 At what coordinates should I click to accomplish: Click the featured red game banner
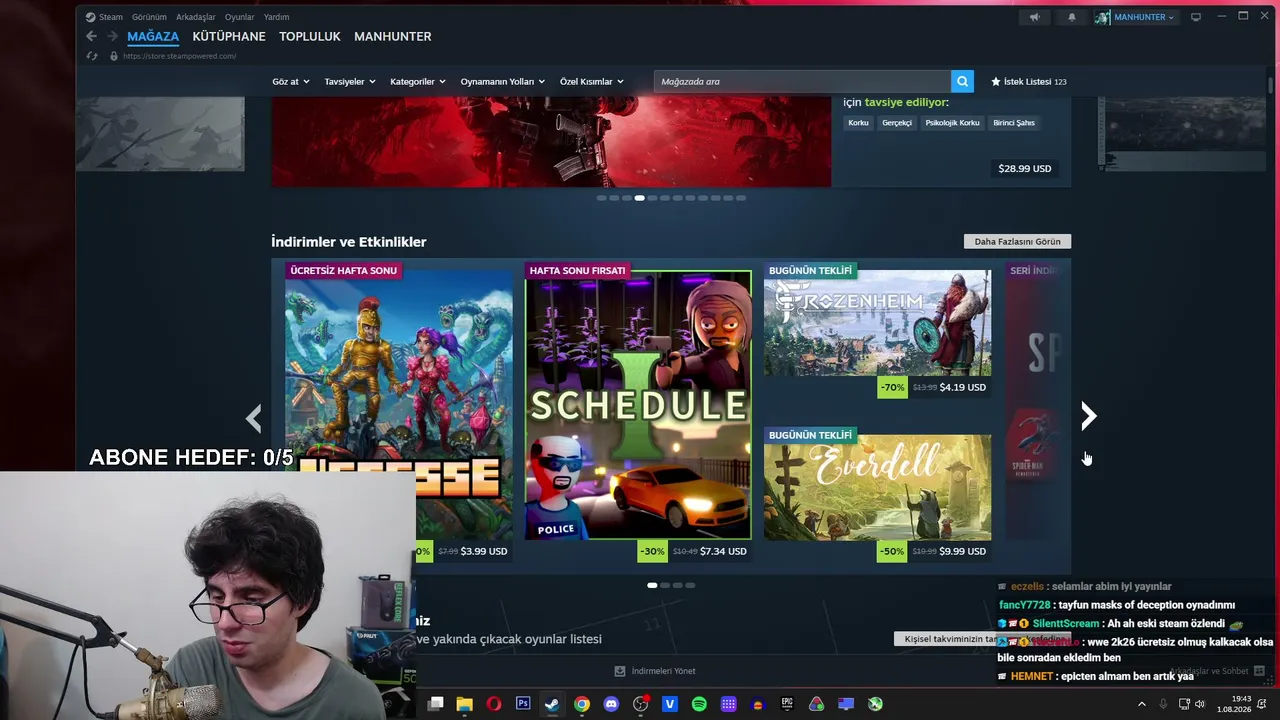[x=551, y=142]
